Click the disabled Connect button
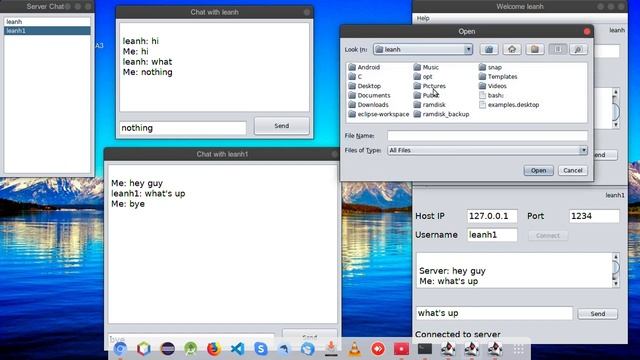Image resolution: width=640 pixels, height=360 pixels. point(548,236)
